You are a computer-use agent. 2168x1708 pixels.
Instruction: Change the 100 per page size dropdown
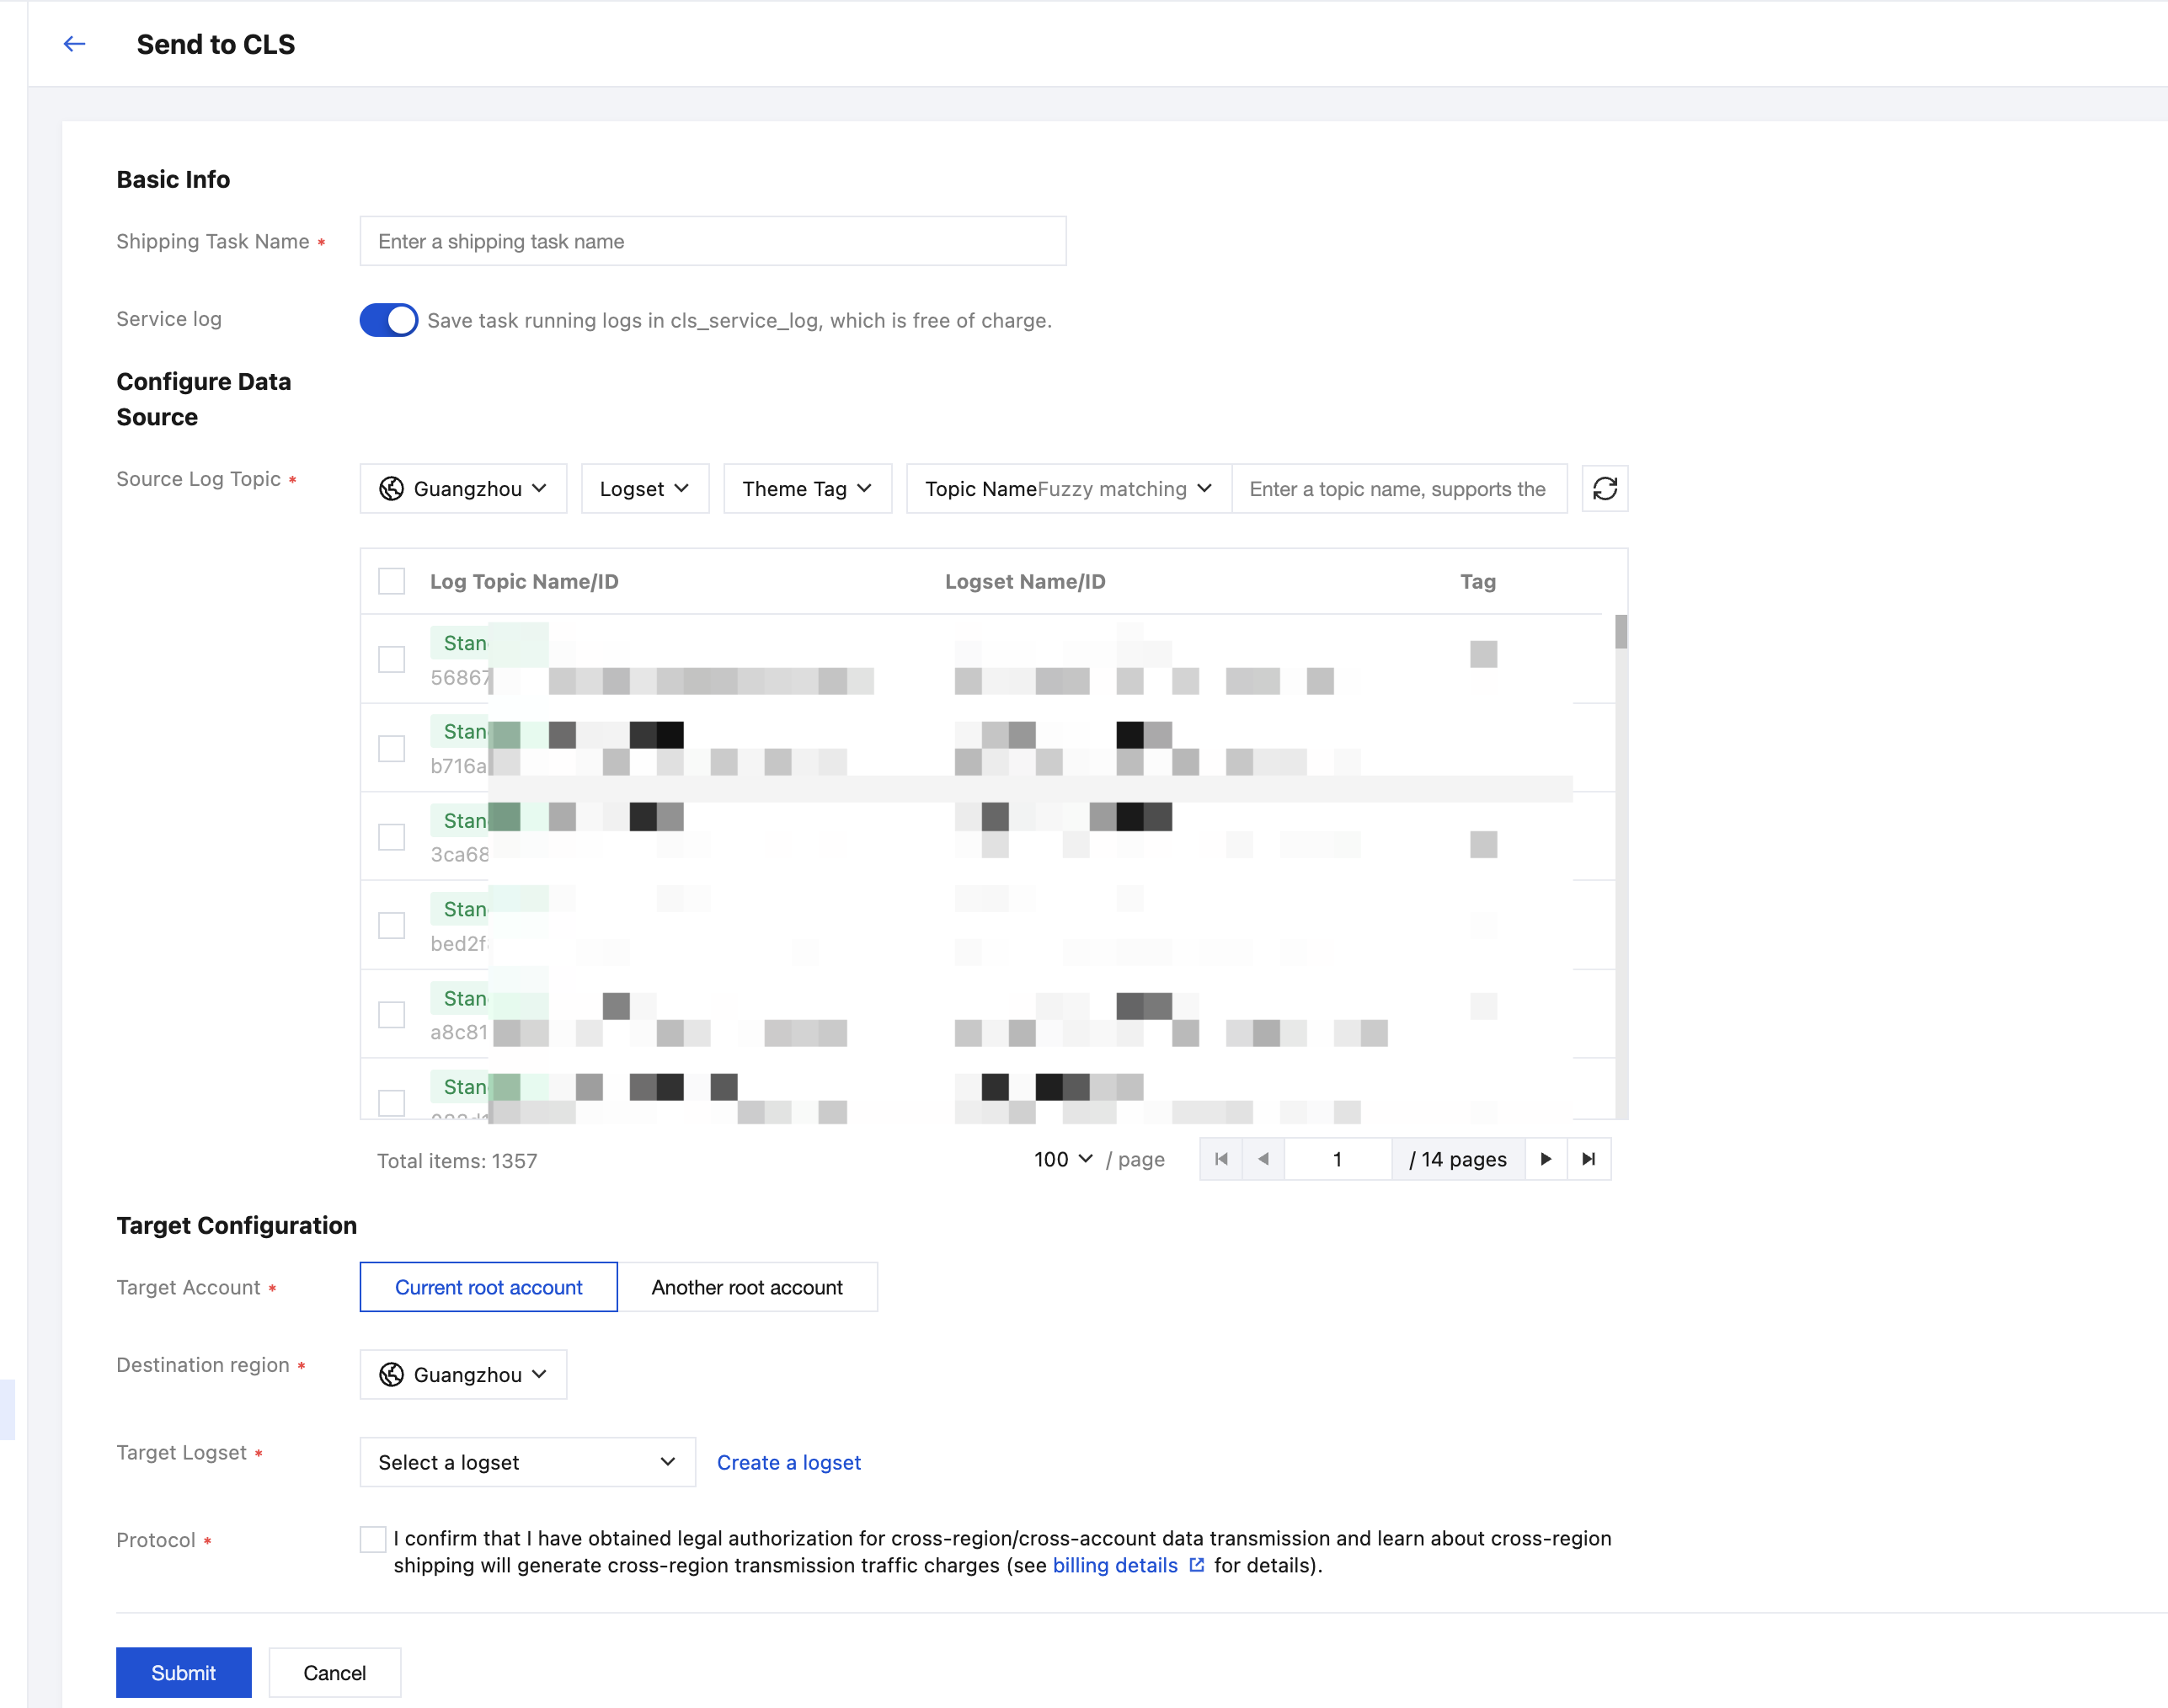click(x=1063, y=1159)
